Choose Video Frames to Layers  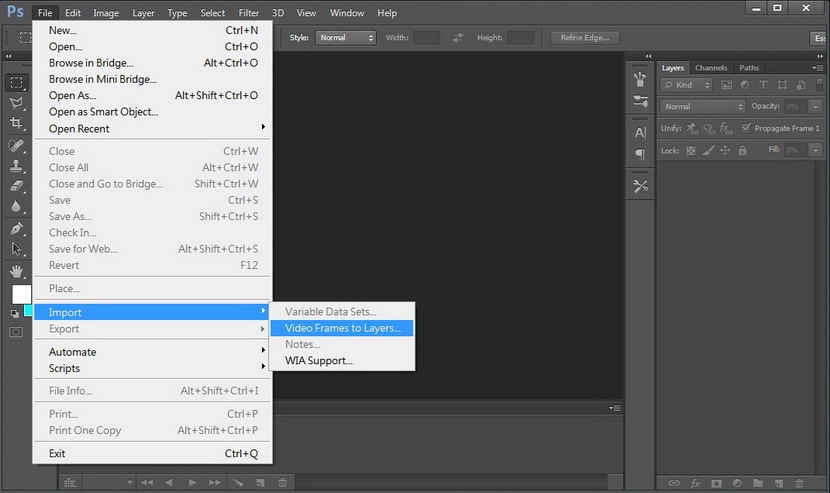(x=342, y=328)
